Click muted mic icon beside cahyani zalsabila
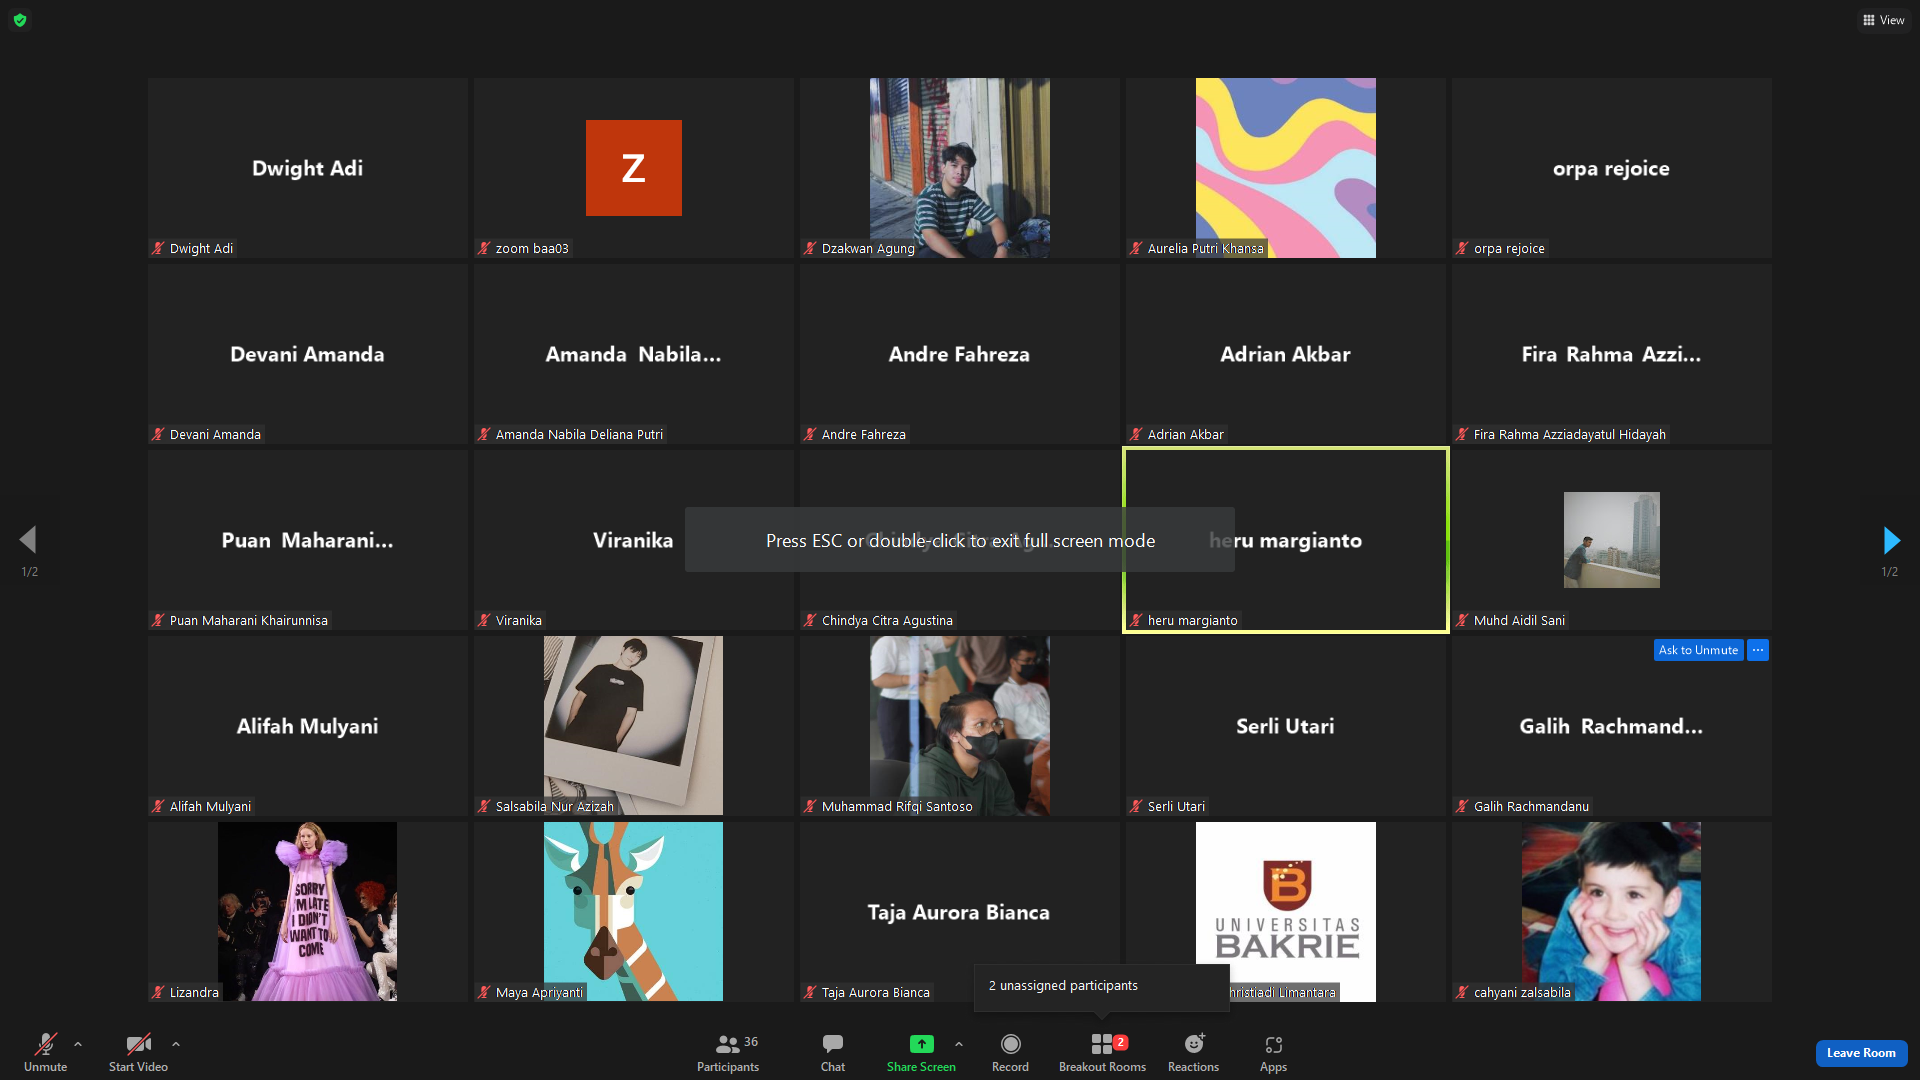The image size is (1920, 1080). [x=1462, y=993]
